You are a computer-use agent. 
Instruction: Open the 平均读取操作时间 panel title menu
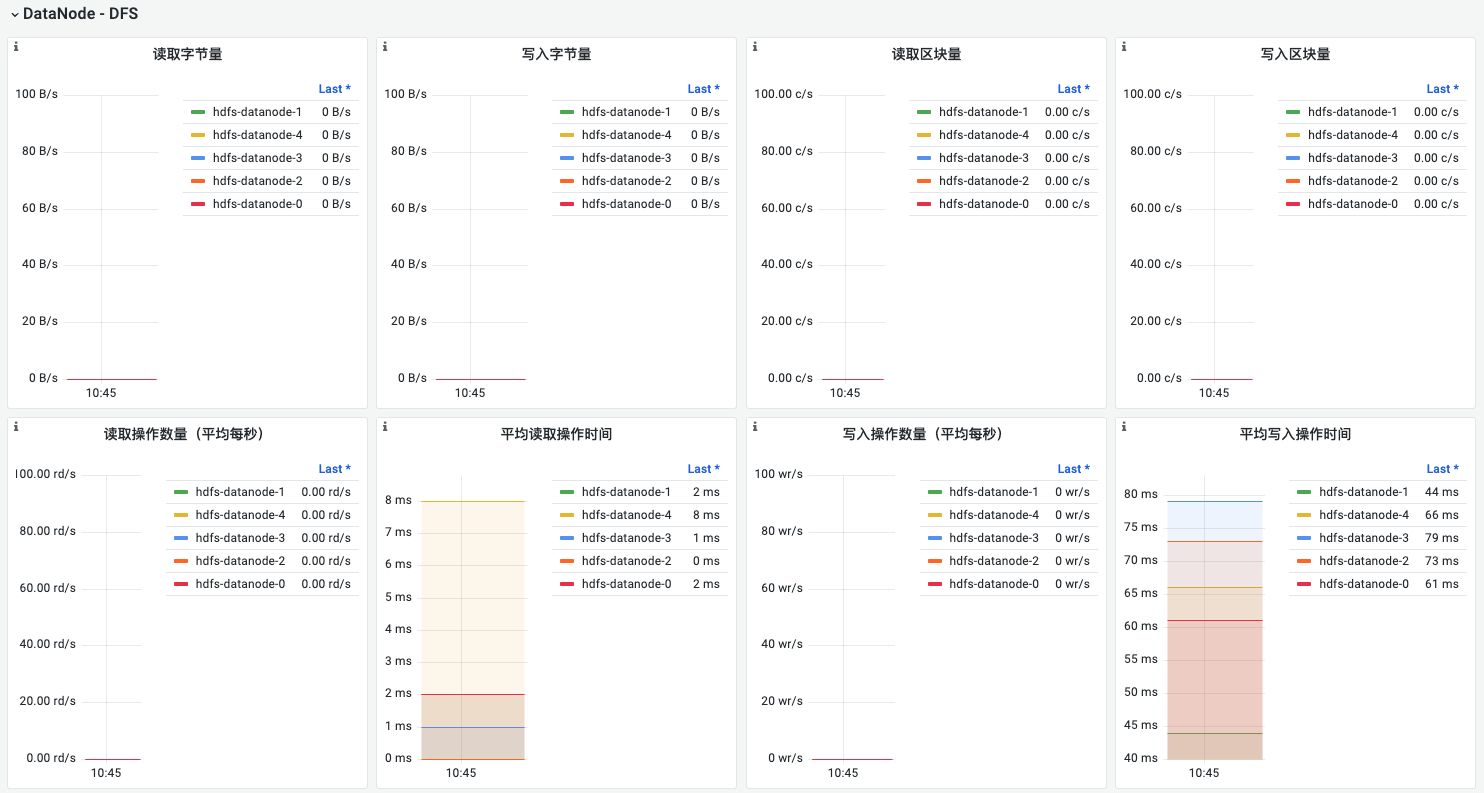click(556, 434)
